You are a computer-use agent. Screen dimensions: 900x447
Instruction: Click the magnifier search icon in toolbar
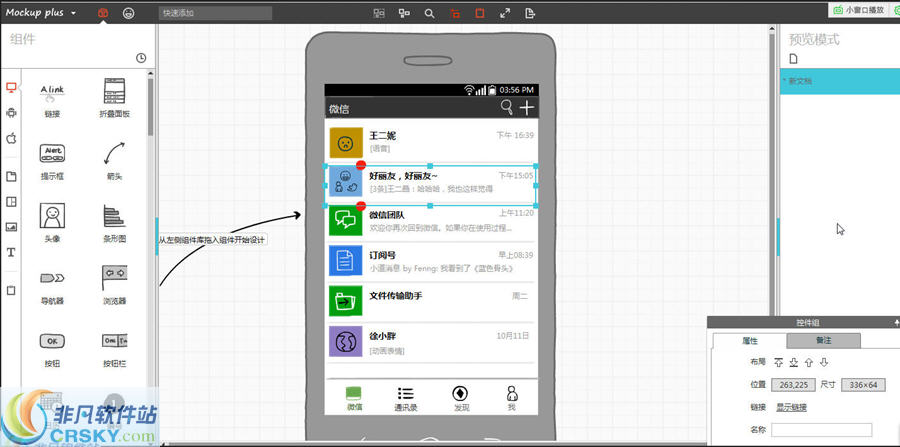[429, 13]
